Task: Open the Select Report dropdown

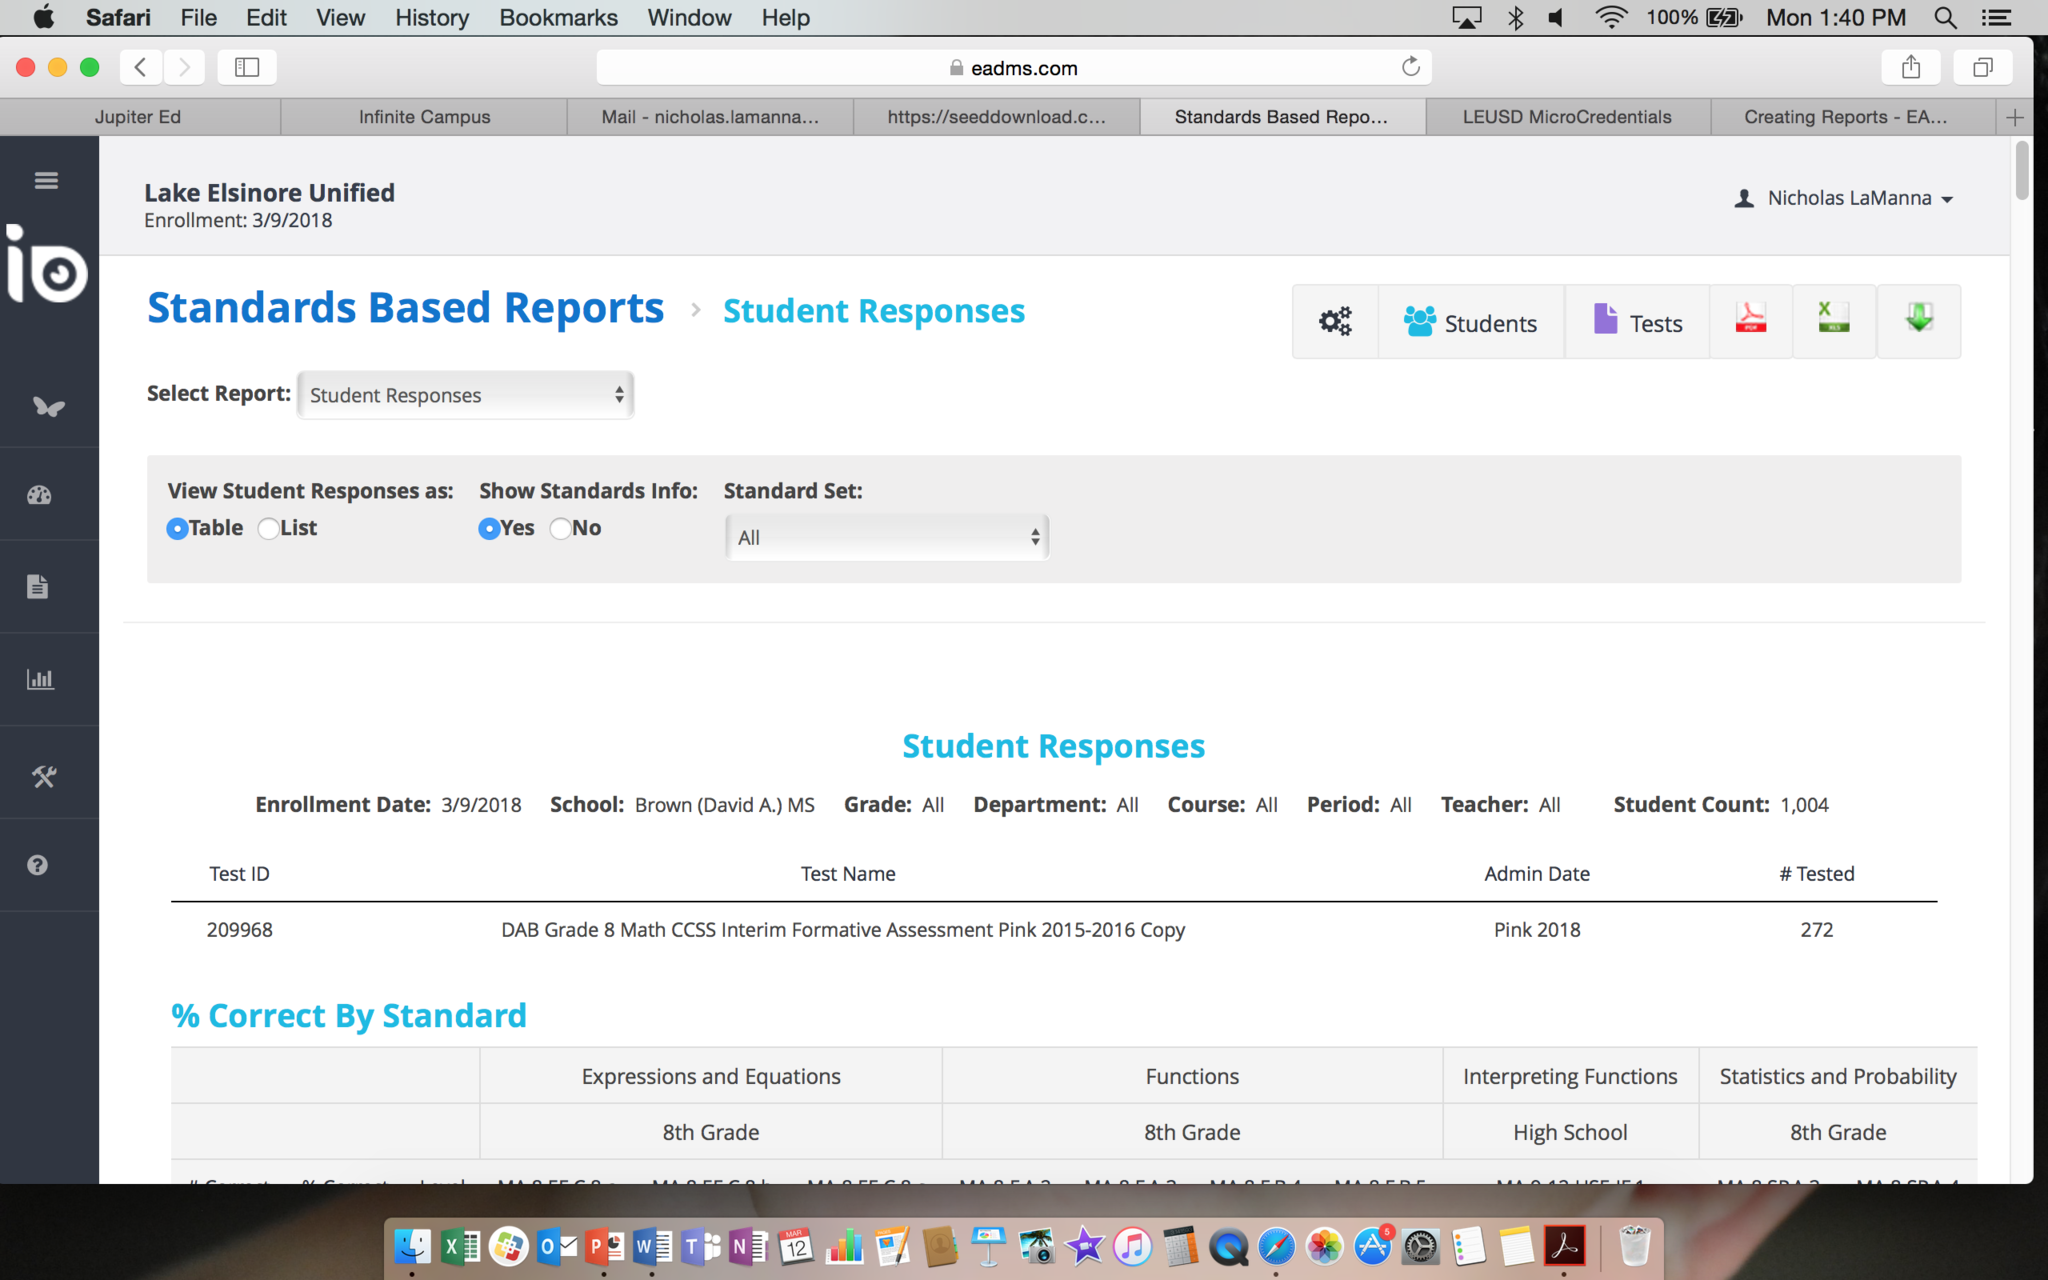Action: 465,395
